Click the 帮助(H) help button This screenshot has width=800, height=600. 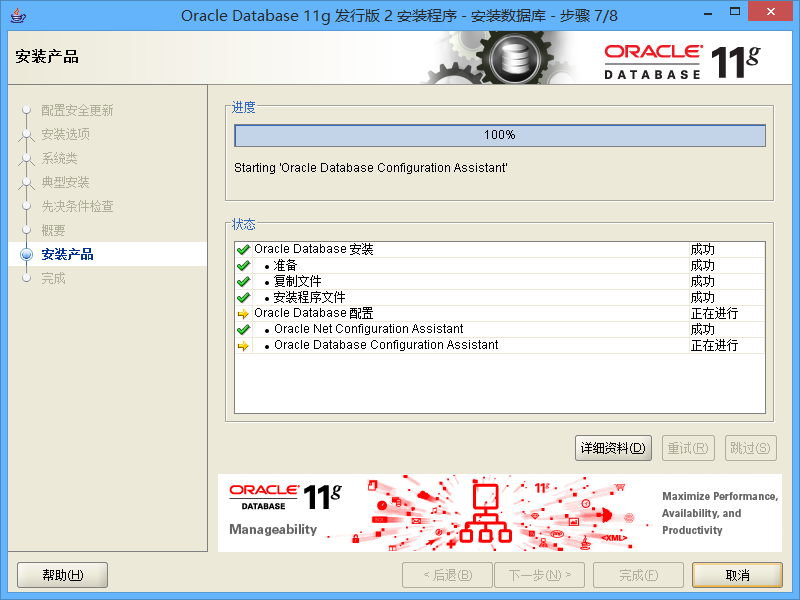pos(62,575)
